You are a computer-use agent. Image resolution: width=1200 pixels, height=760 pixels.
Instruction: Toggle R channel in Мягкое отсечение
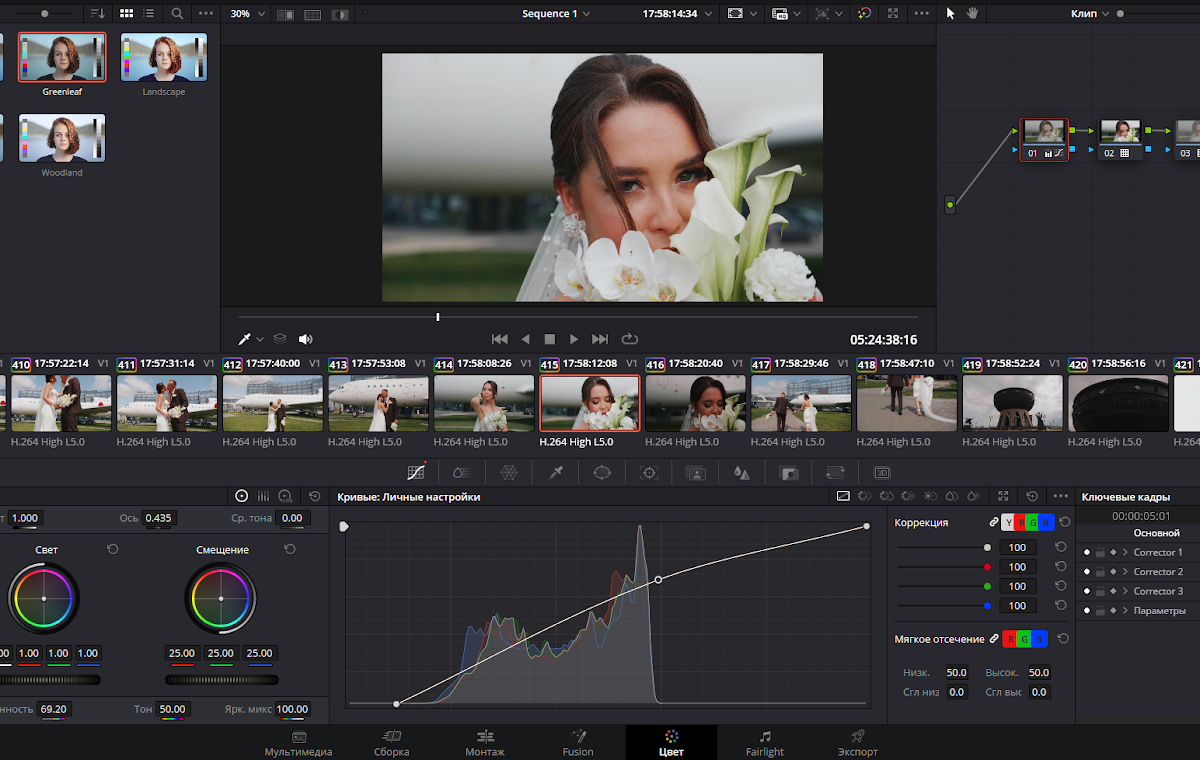(1009, 639)
